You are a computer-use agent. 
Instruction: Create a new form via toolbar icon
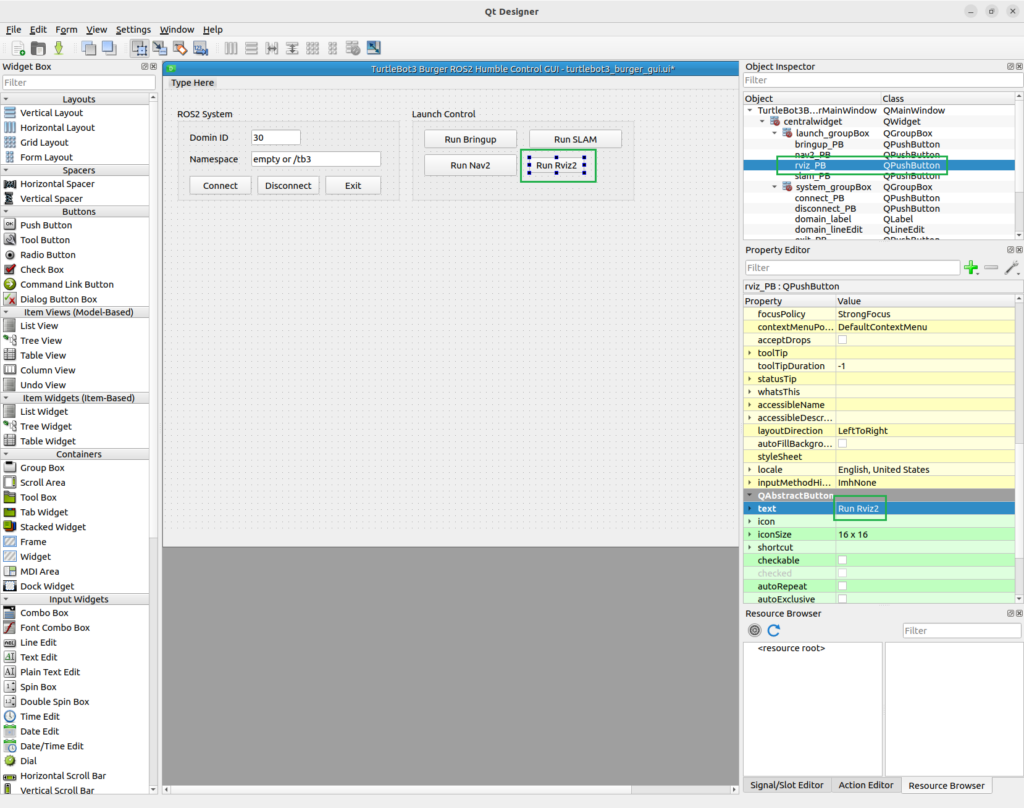(x=18, y=48)
